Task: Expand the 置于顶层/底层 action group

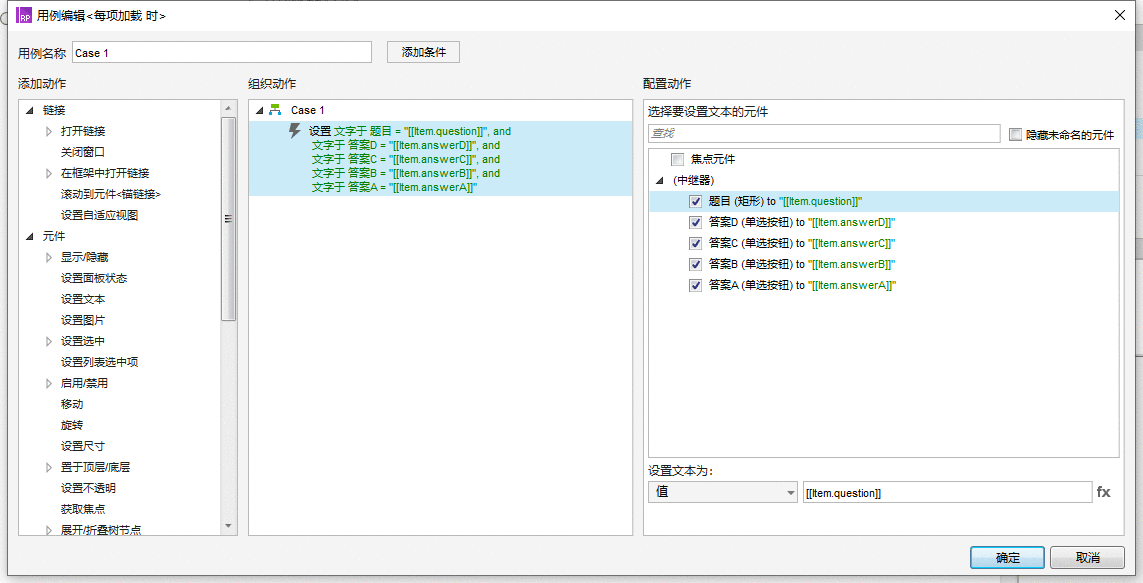Action: click(49, 467)
